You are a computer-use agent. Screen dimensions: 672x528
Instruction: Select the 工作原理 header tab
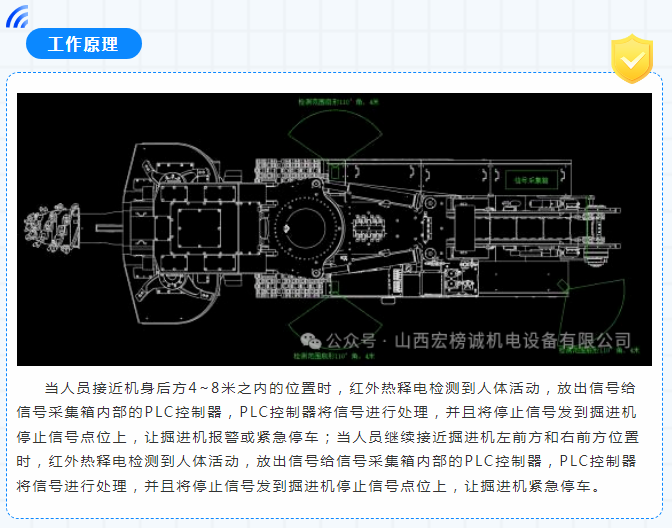pos(84,44)
